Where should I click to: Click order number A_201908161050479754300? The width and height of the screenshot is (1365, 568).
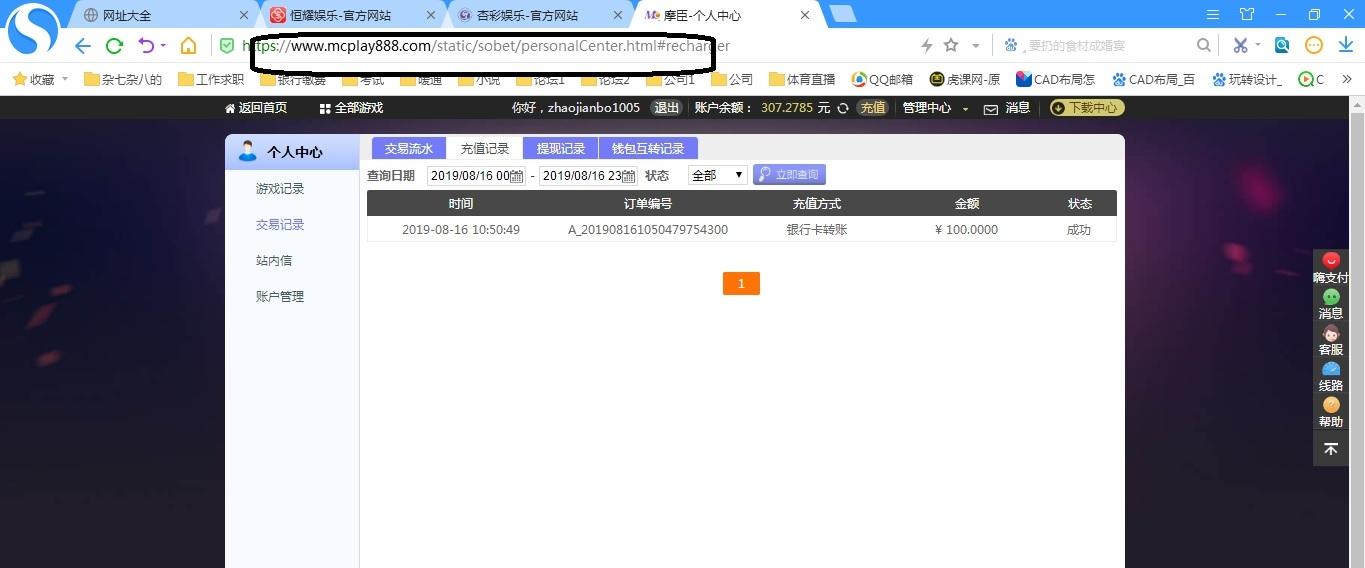point(648,230)
